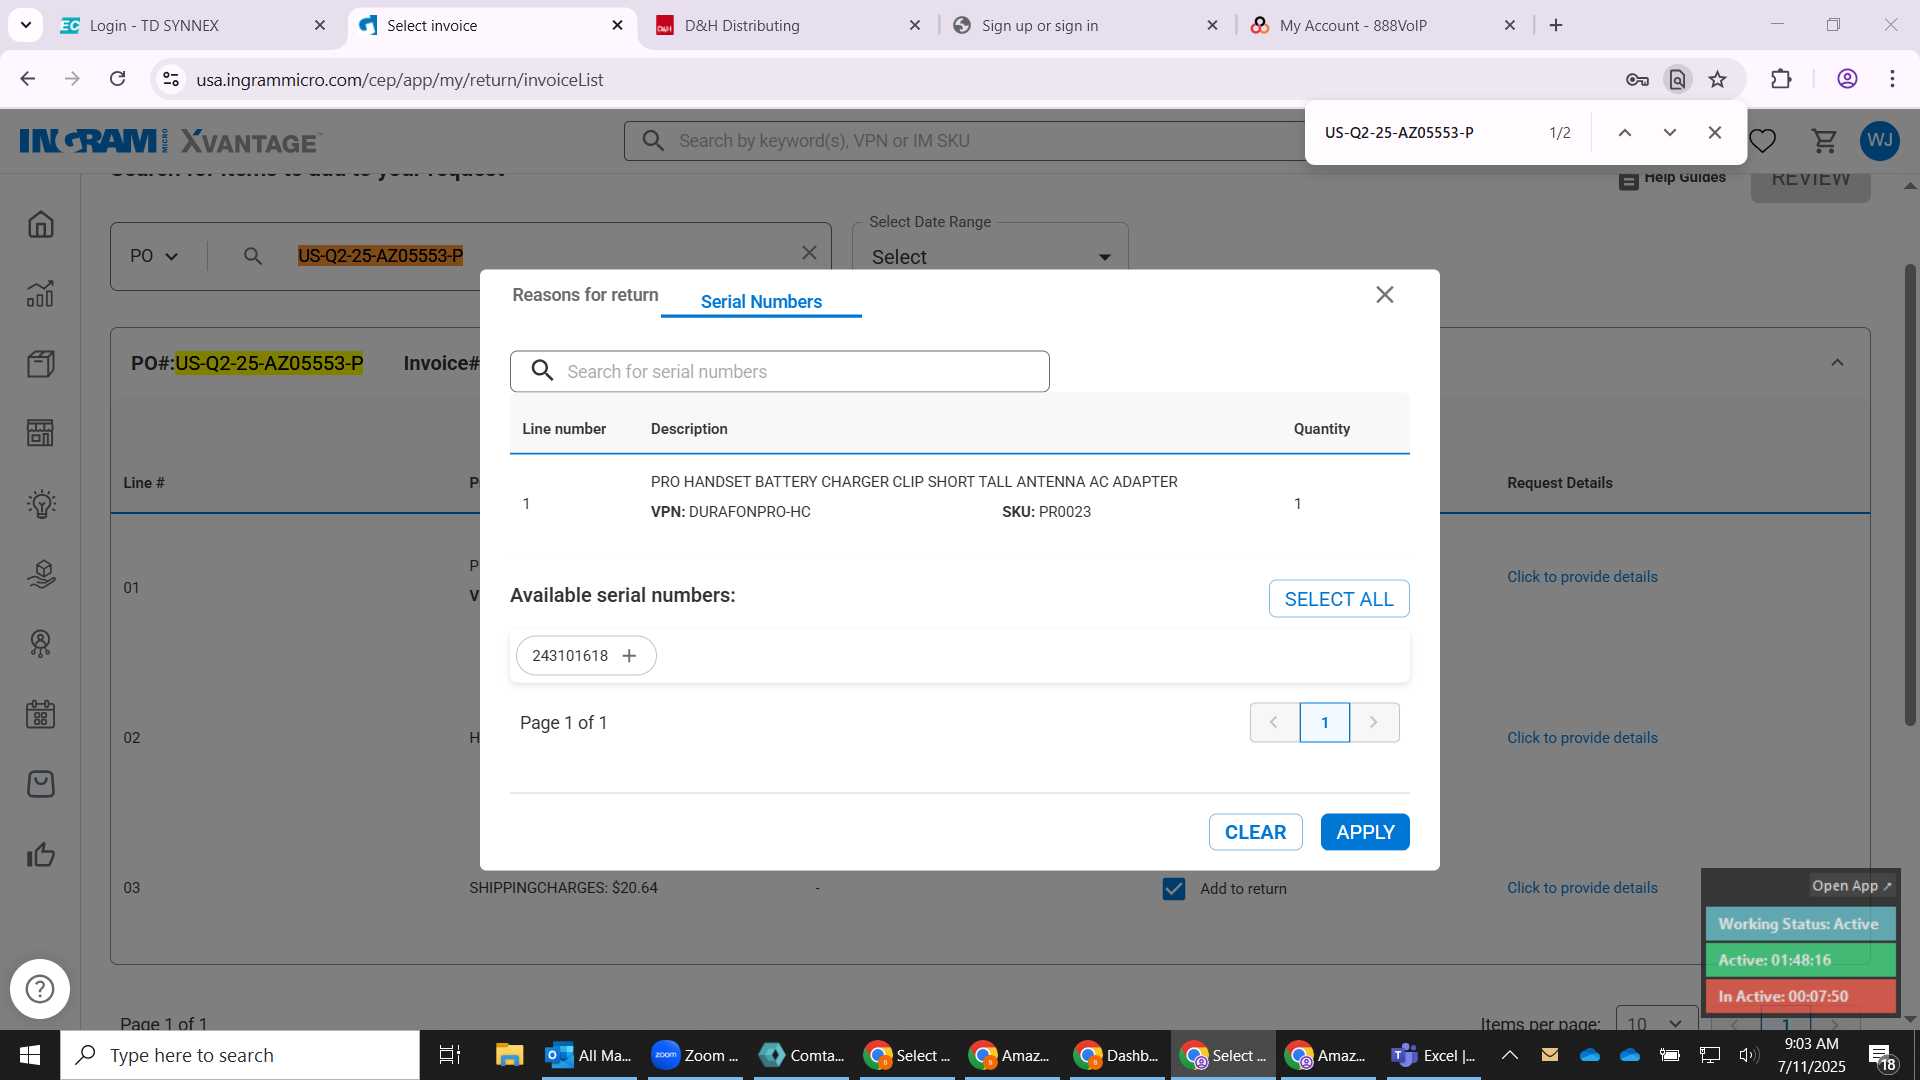Viewport: 1920px width, 1080px height.
Task: Select serial number chip 243101618
Action: (586, 656)
